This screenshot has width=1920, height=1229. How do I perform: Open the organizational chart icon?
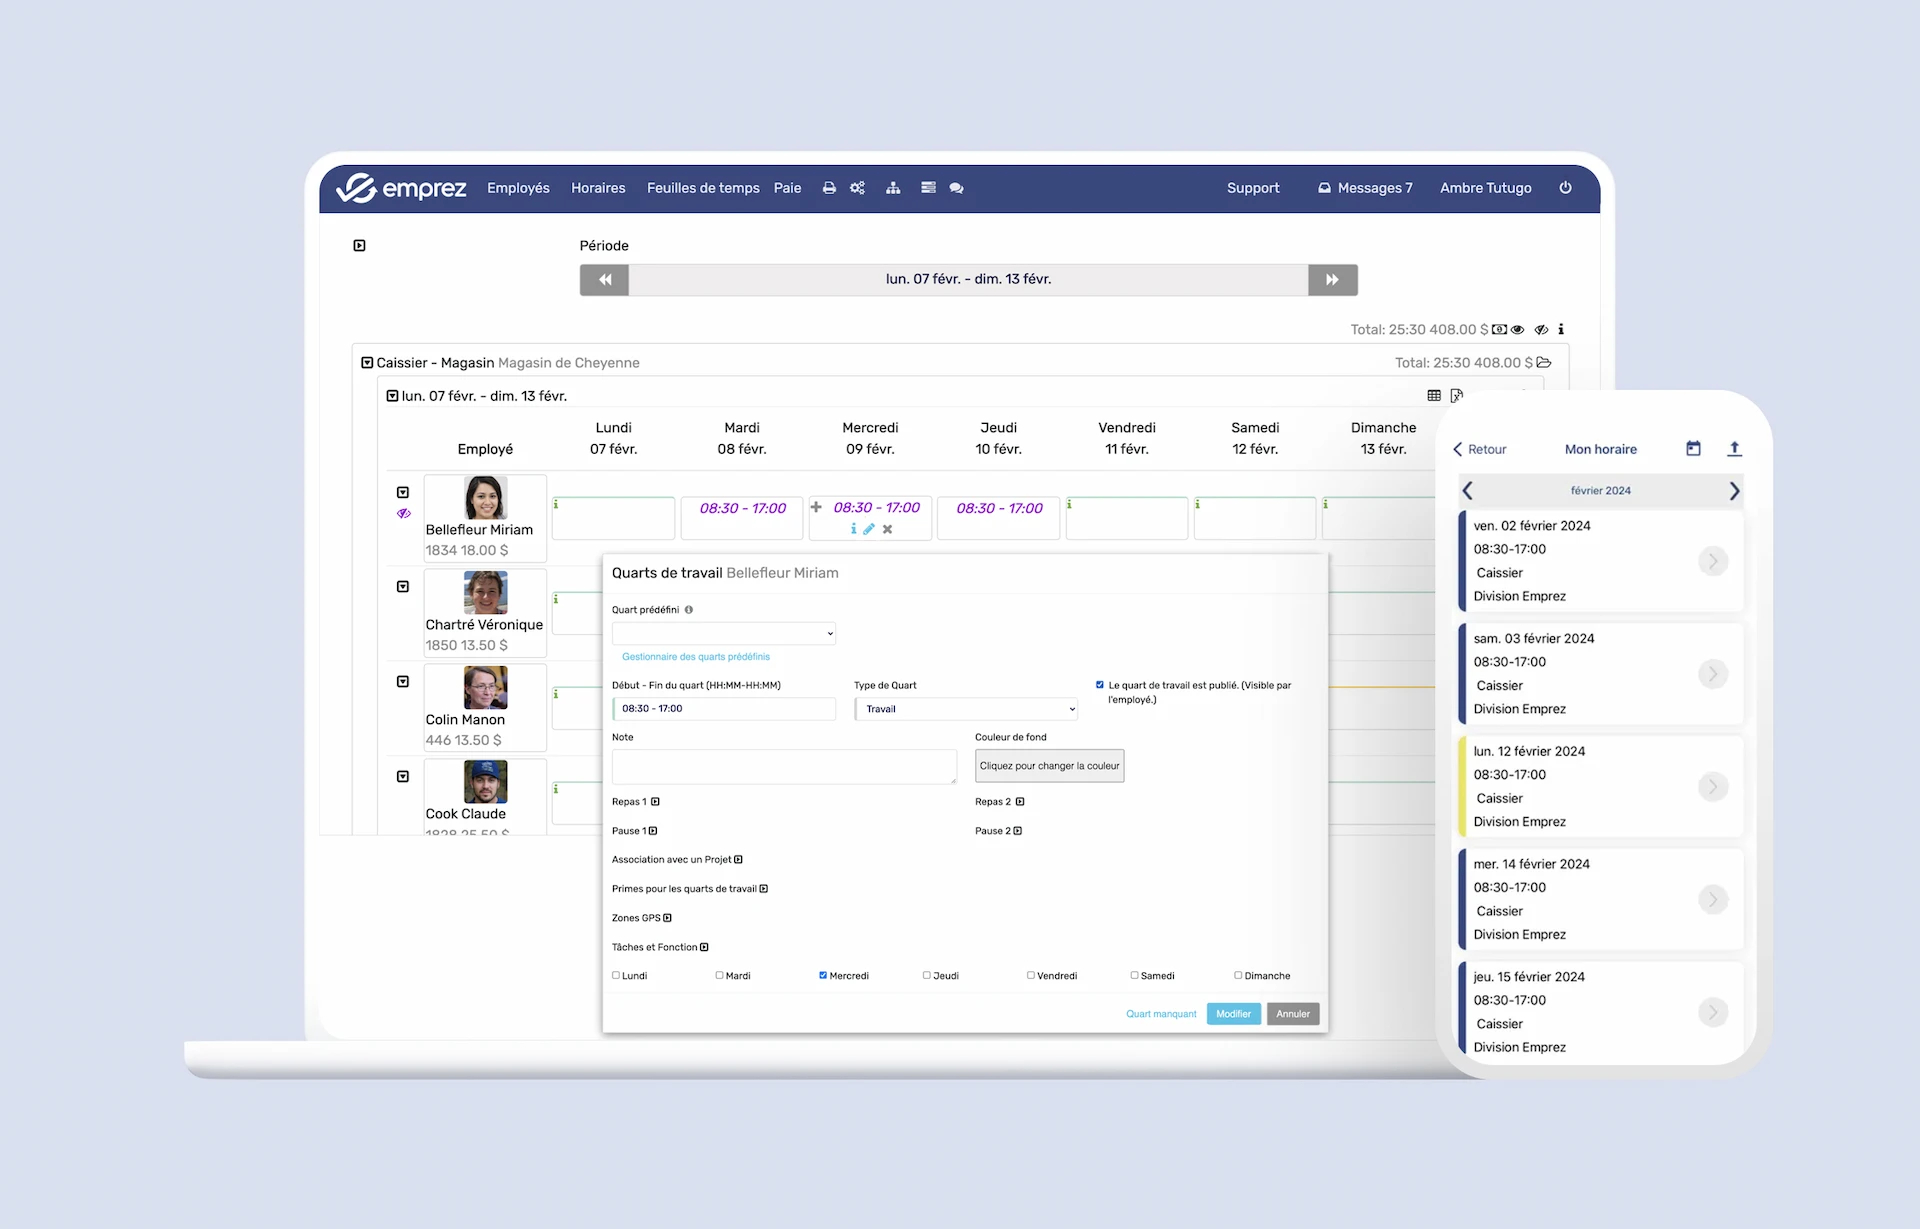tap(893, 188)
